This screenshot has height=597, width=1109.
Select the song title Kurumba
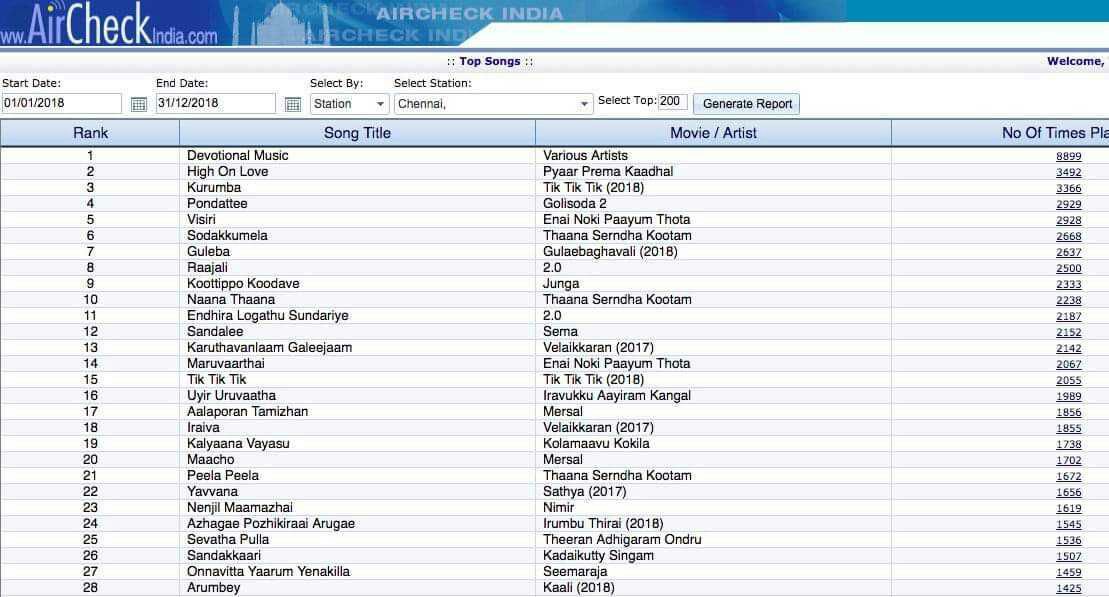(x=214, y=187)
